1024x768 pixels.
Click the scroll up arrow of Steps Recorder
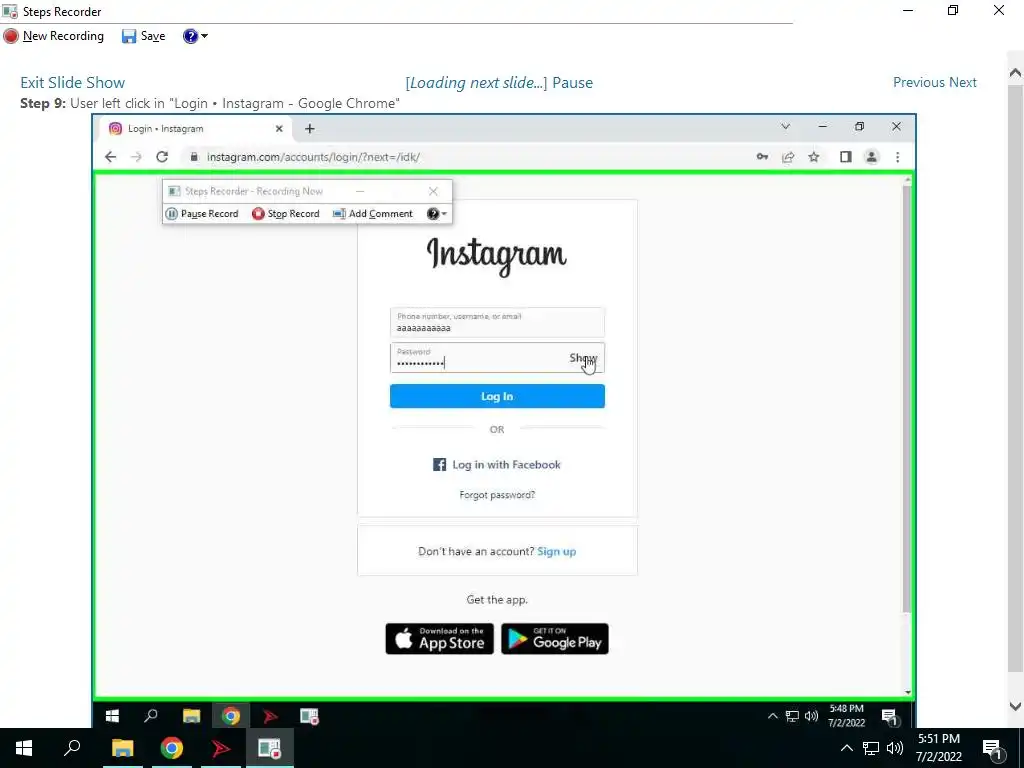tap(1015, 72)
